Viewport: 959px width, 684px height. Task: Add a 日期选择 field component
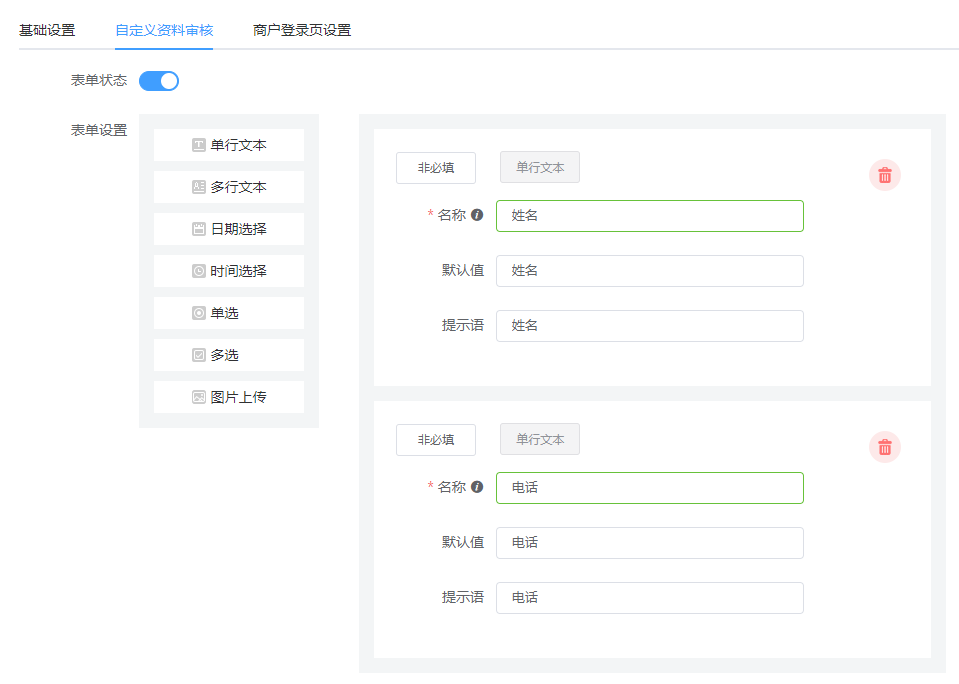click(229, 229)
